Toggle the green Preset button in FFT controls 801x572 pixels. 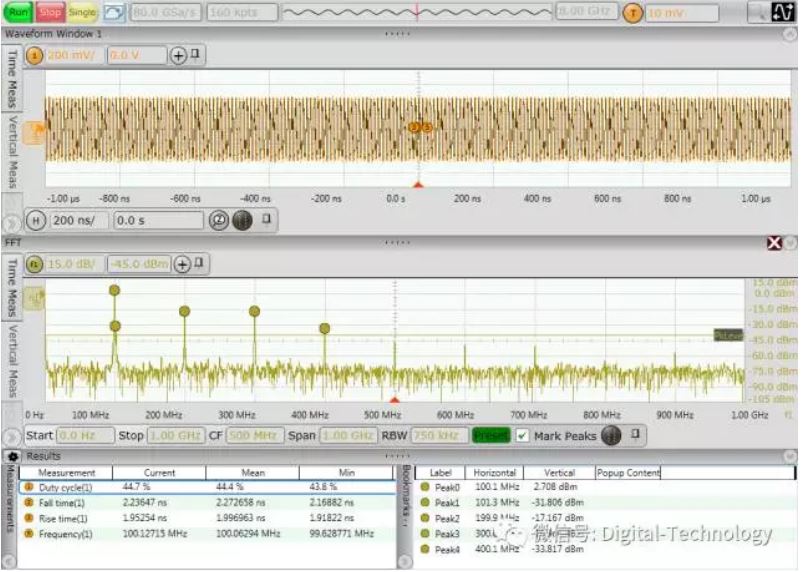click(490, 436)
